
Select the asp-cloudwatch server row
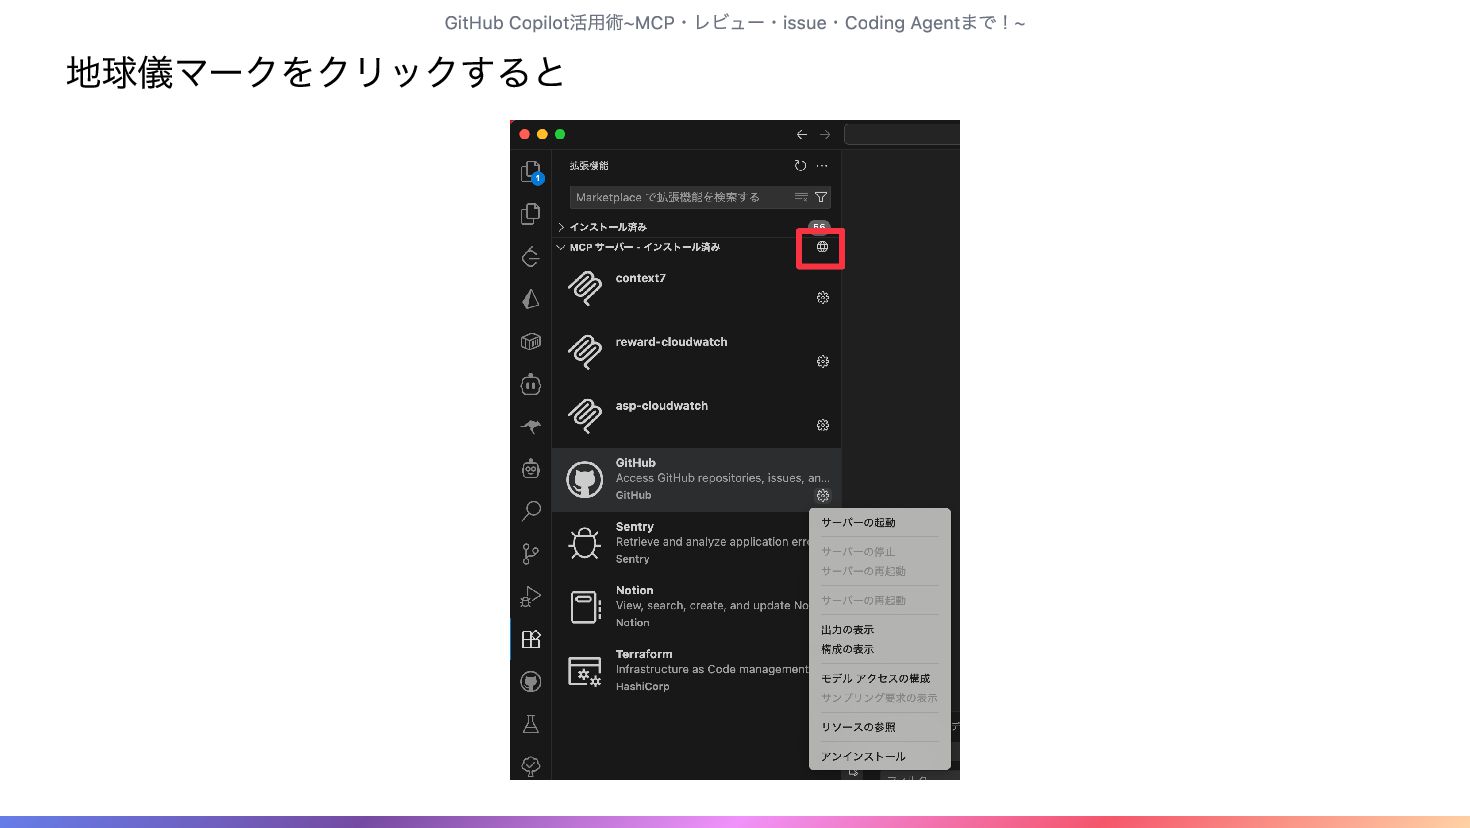click(x=696, y=416)
